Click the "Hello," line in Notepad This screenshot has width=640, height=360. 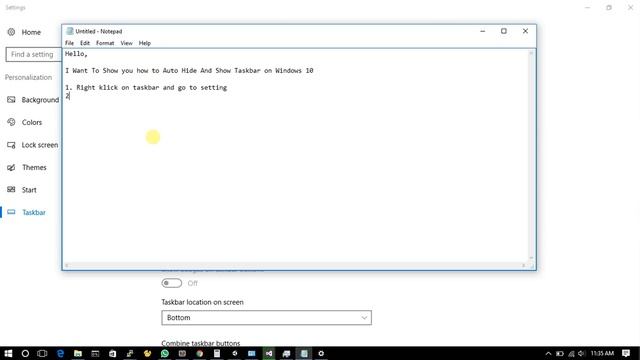pos(76,54)
